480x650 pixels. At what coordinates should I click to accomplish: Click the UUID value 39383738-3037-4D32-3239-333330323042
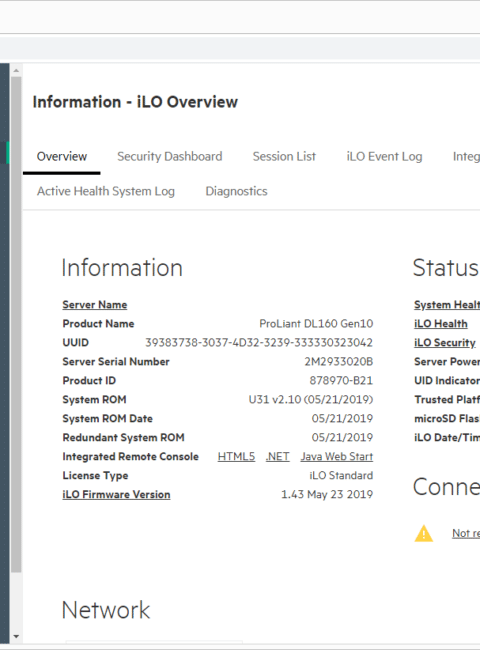(x=259, y=343)
